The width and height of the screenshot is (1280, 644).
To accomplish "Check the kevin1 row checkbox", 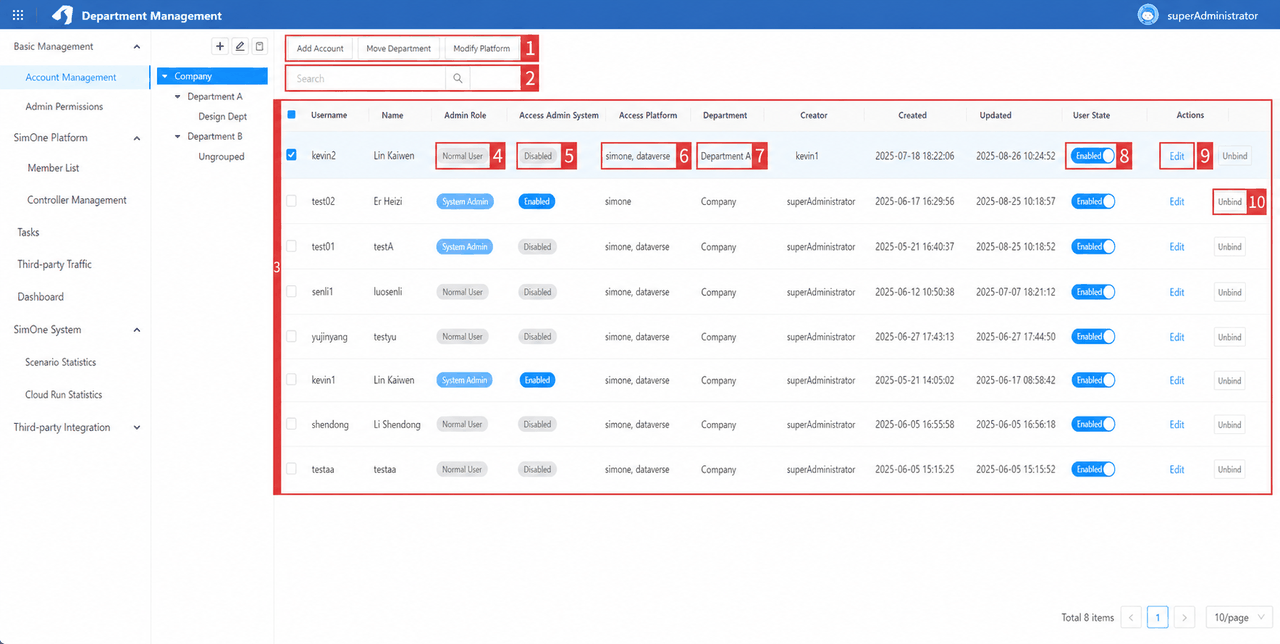I will (x=291, y=380).
